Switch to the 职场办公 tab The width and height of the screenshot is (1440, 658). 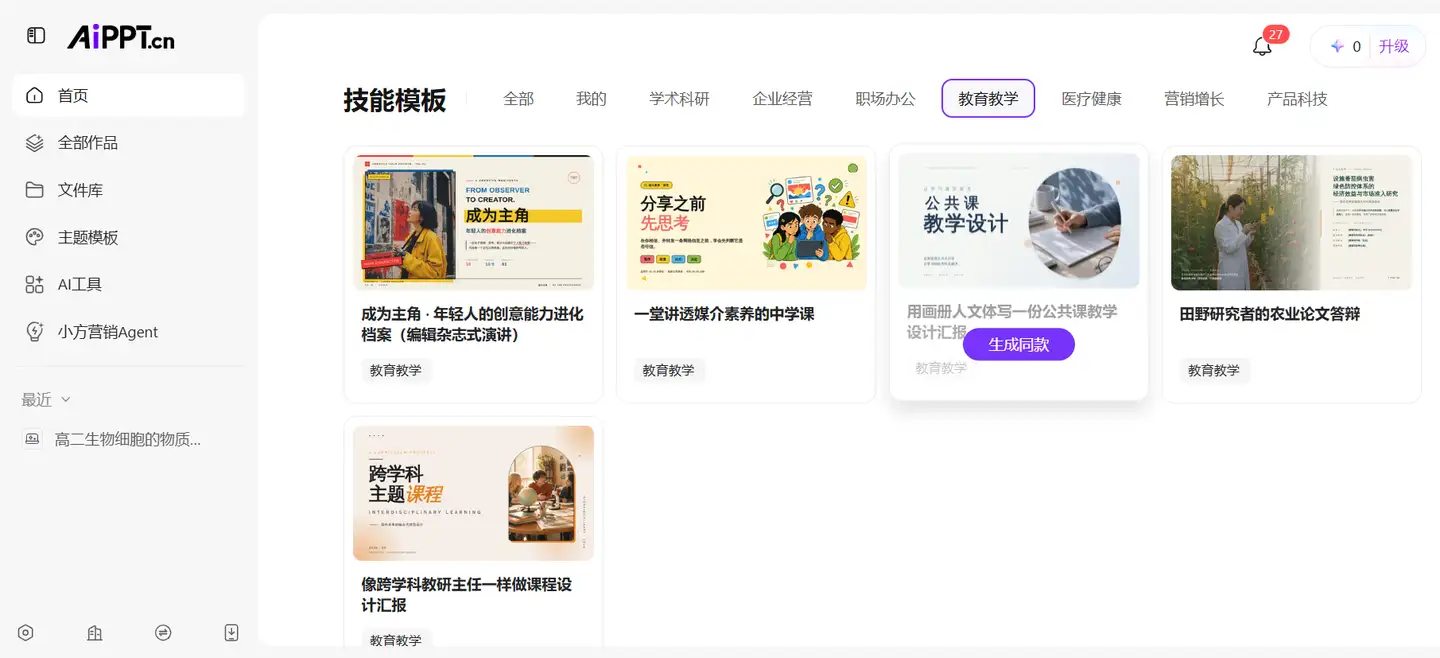[x=886, y=99]
